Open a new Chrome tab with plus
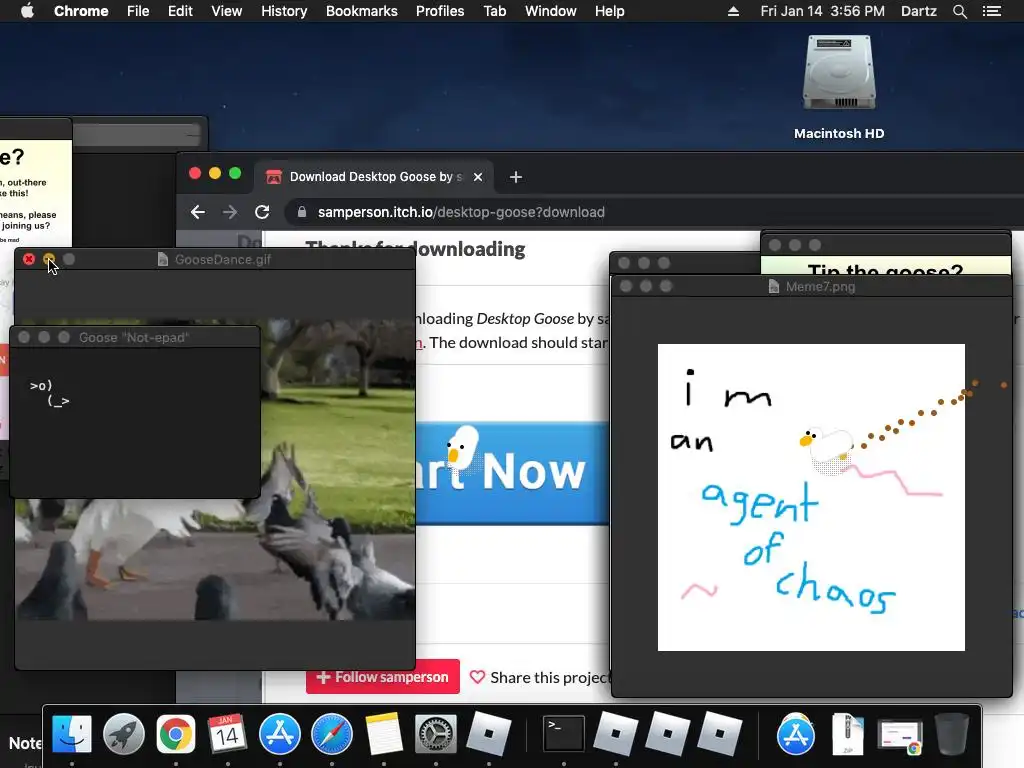This screenshot has height=768, width=1024. tap(515, 177)
